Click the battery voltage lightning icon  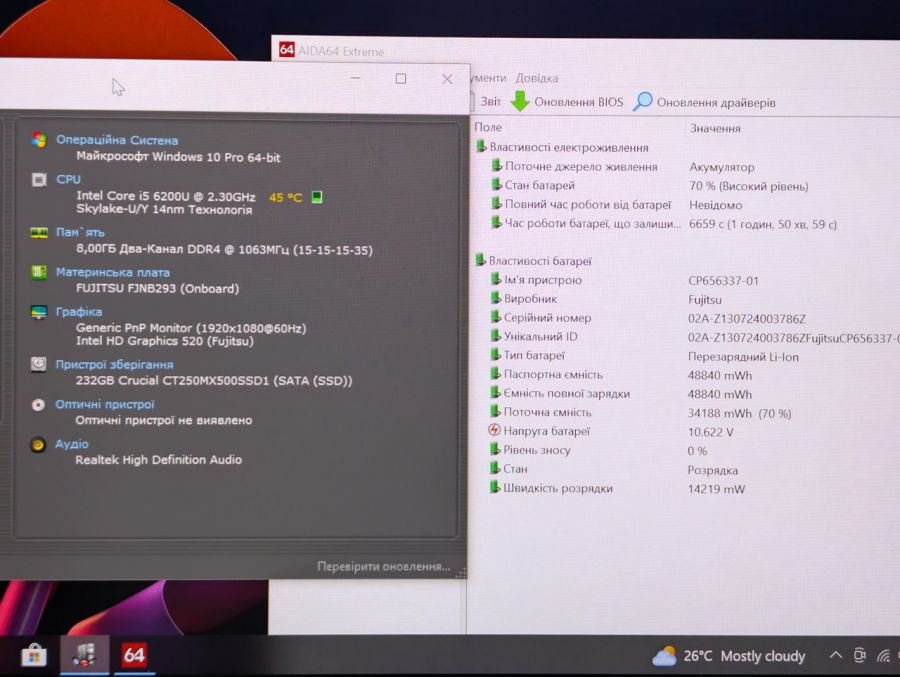494,430
